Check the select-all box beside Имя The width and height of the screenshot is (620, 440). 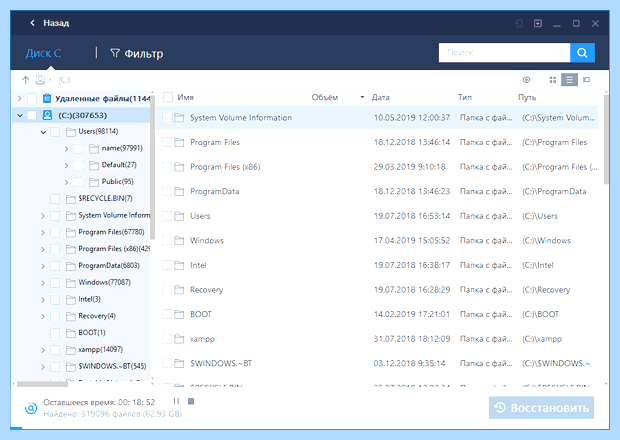point(168,97)
